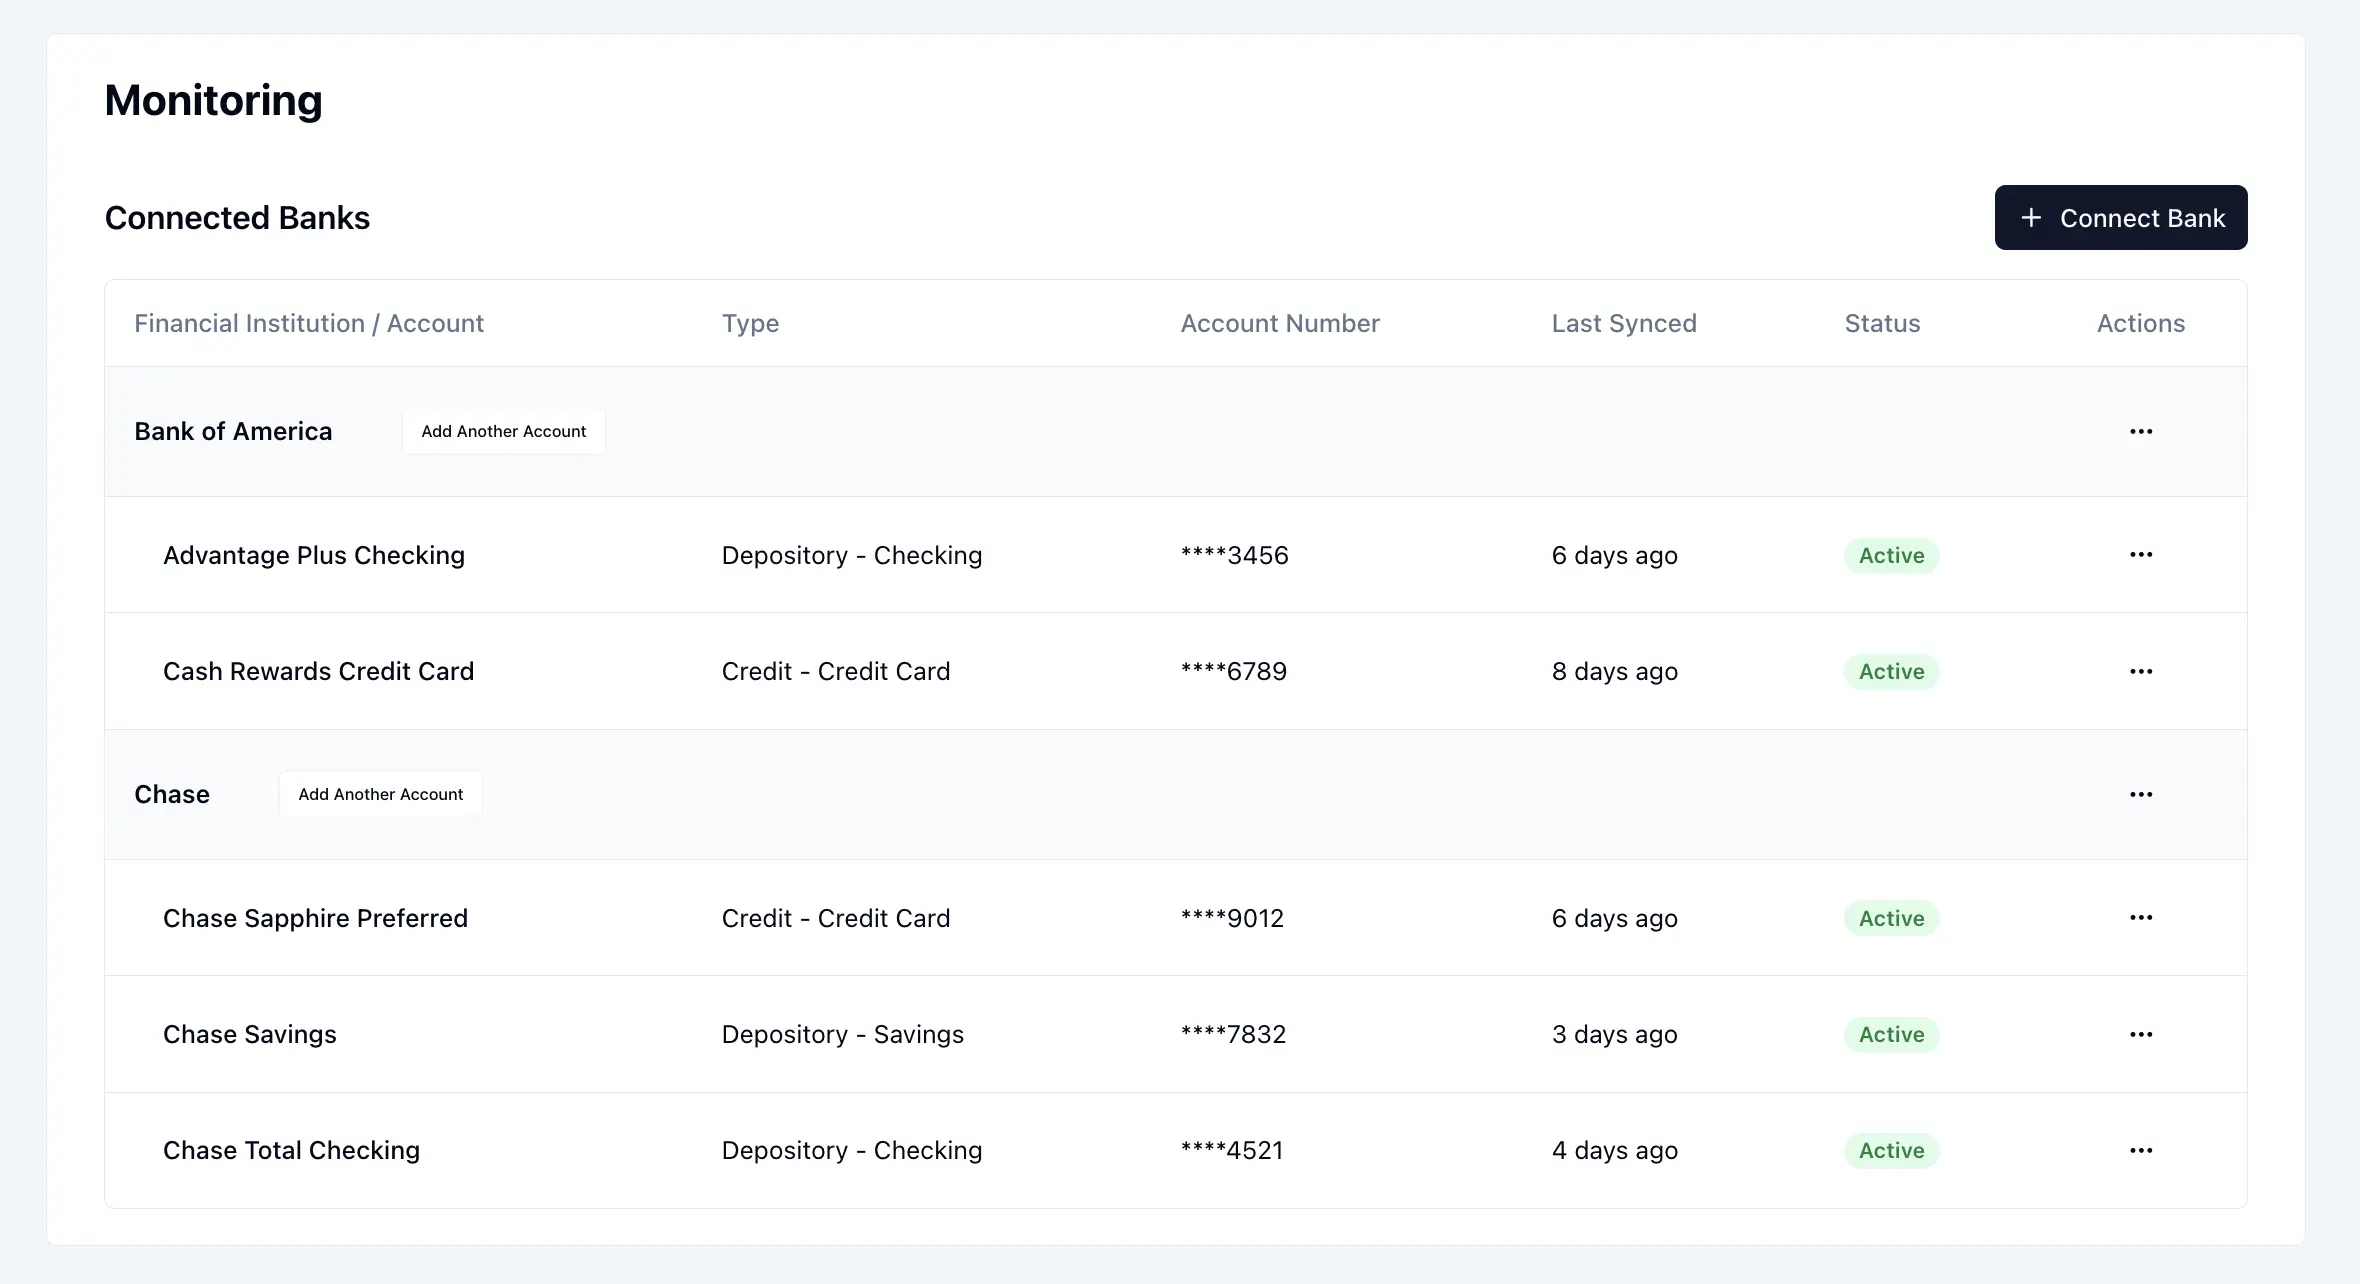Add another account under Bank of America
This screenshot has width=2360, height=1284.
tap(503, 431)
